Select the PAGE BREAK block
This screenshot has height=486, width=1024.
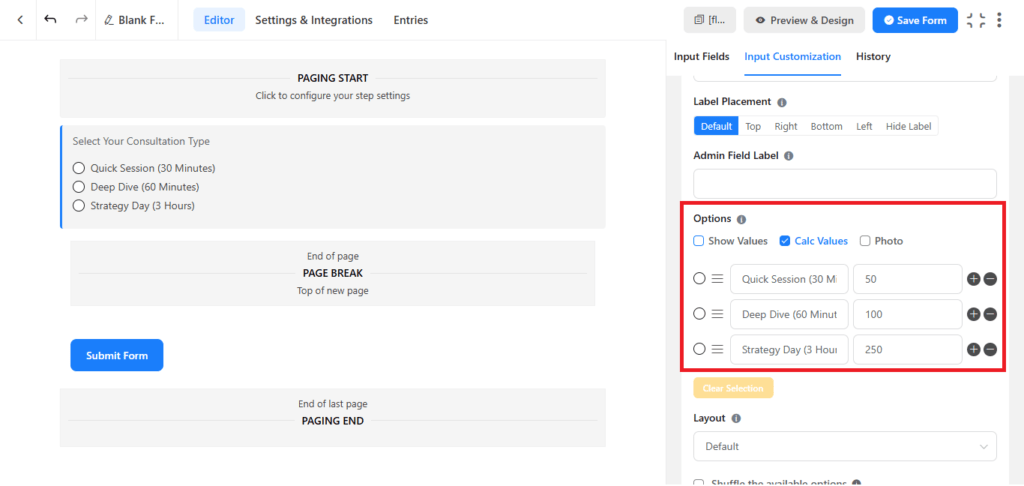[332, 273]
